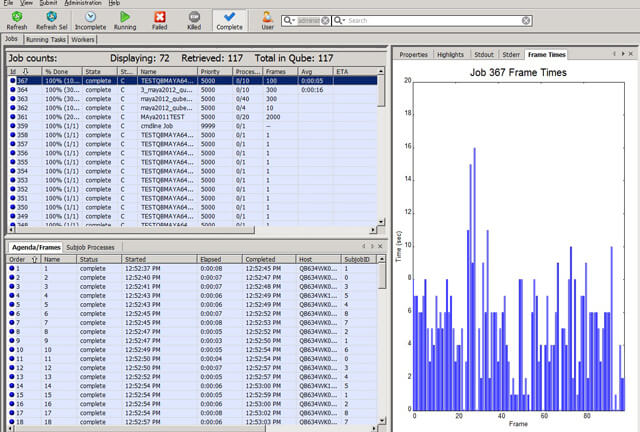Viewport: 640px width, 432px height.
Task: Open the job search options dropdown
Action: pyautogui.click(x=340, y=20)
